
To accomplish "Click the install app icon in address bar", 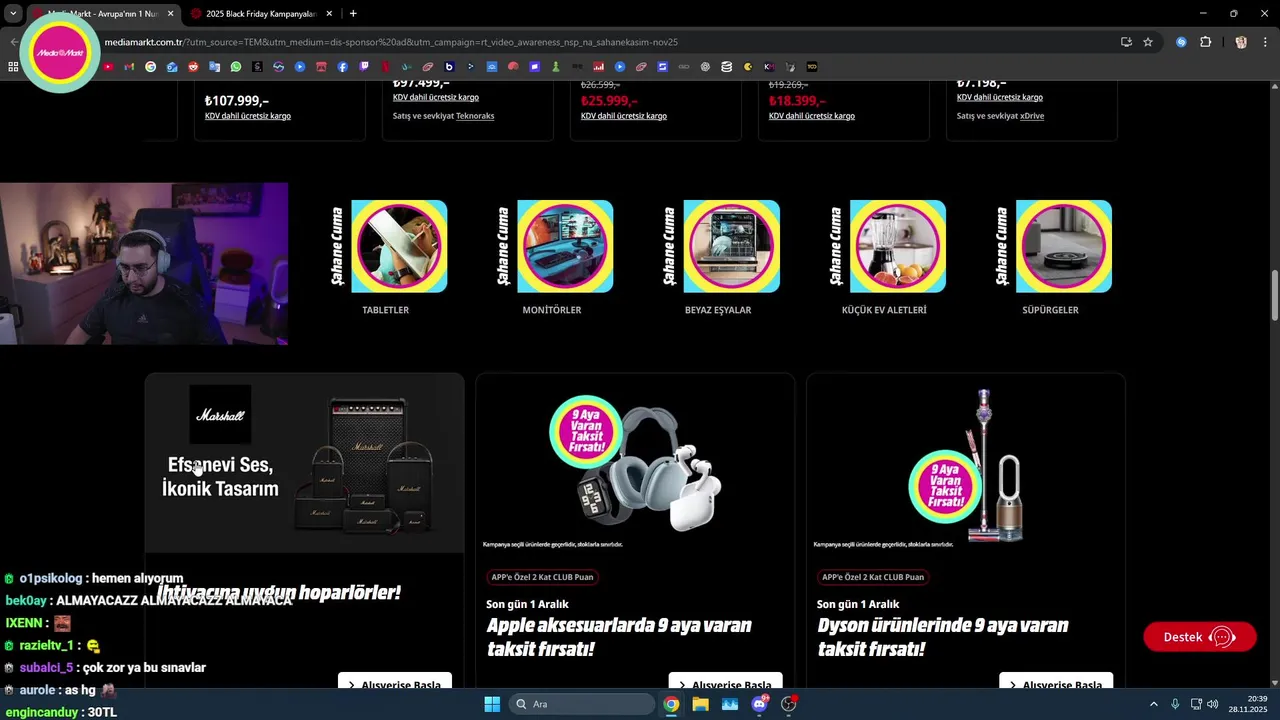I will [1126, 42].
